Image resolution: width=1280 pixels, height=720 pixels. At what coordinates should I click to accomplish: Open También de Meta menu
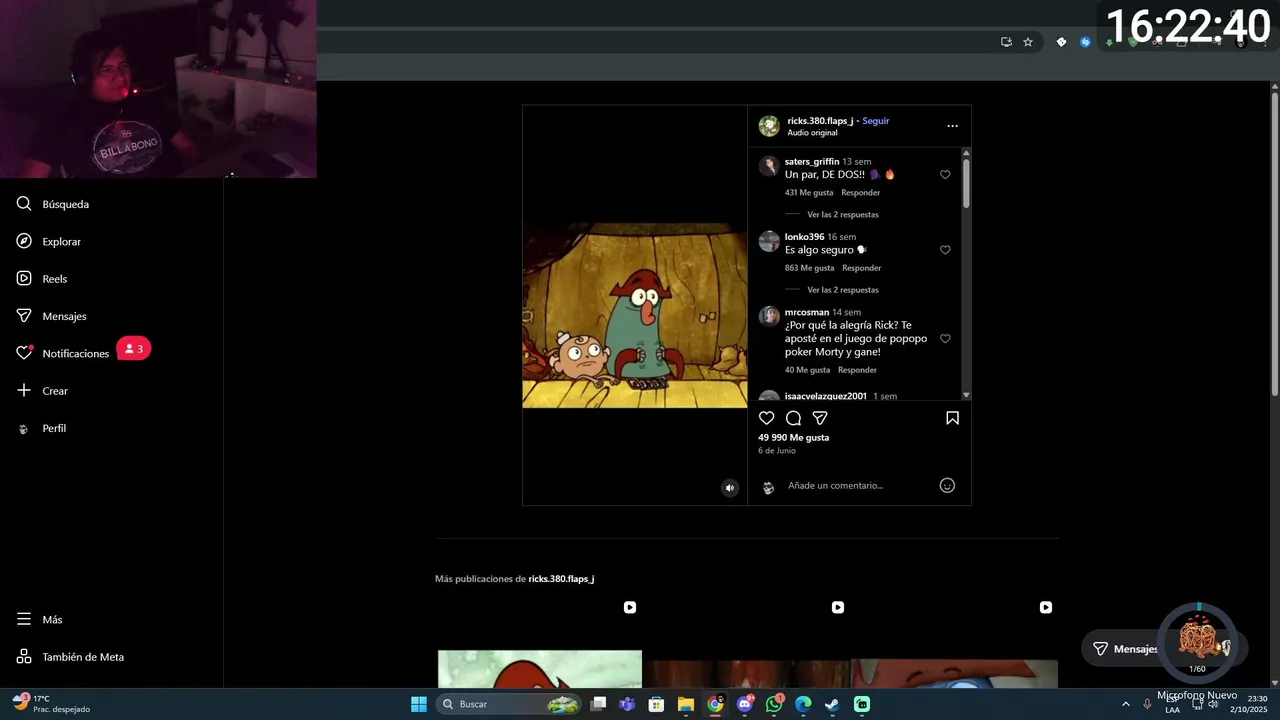pos(70,657)
